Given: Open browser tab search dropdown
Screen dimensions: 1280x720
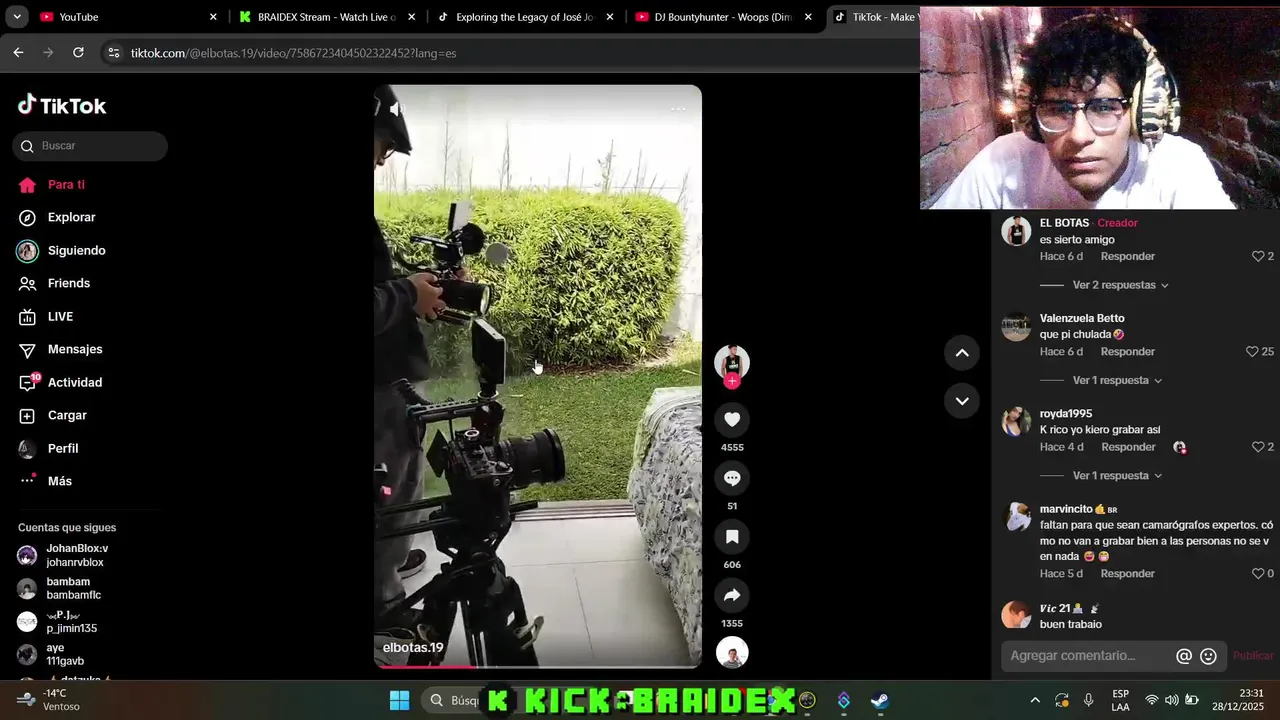Looking at the screenshot, I should click(x=16, y=17).
